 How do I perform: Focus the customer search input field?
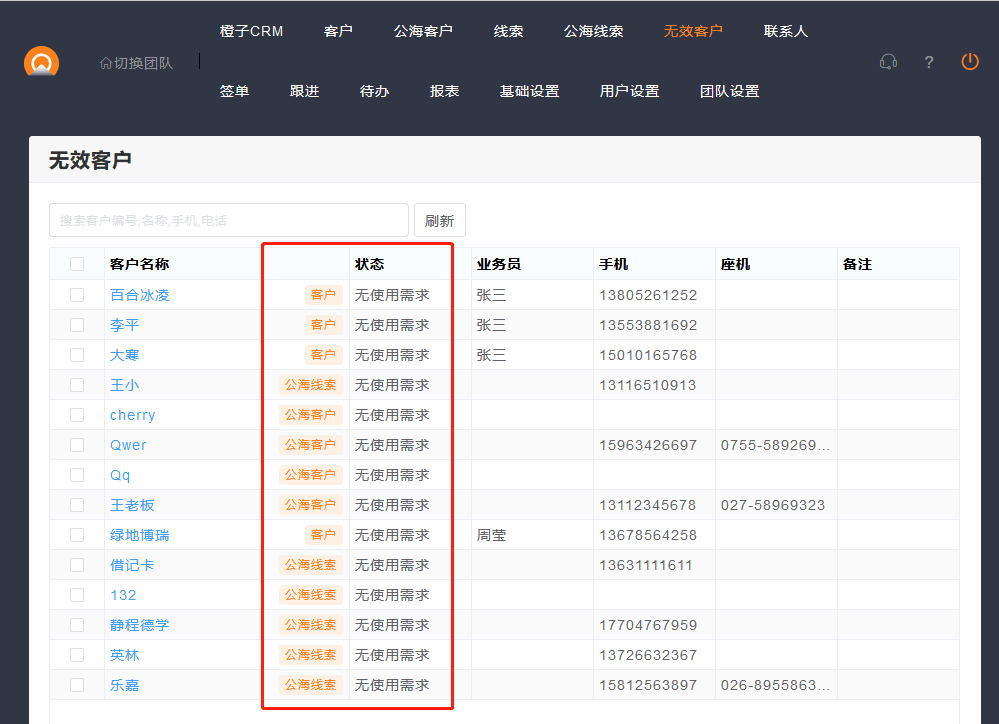228,220
